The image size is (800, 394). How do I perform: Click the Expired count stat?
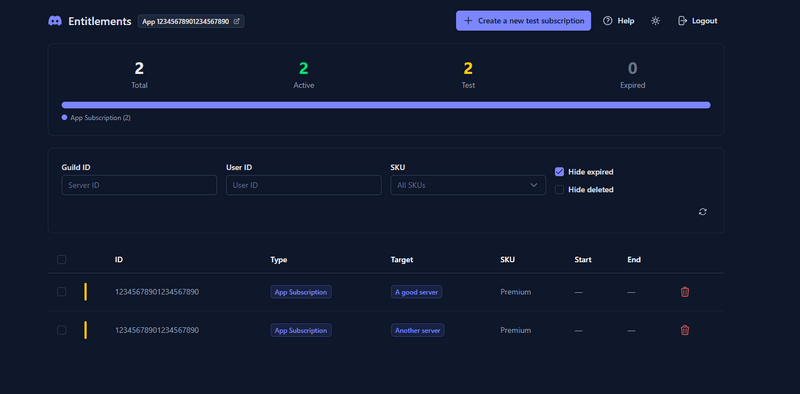(x=633, y=75)
